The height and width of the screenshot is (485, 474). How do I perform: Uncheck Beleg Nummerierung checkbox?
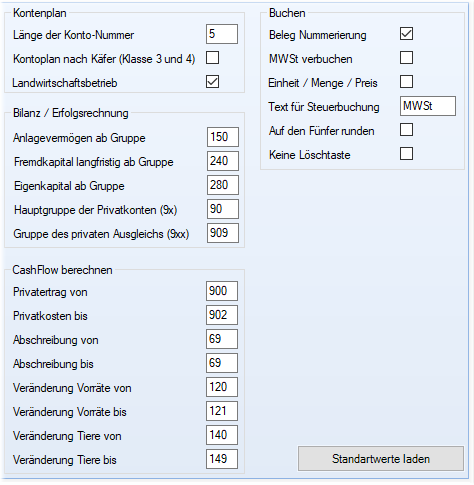tap(406, 34)
